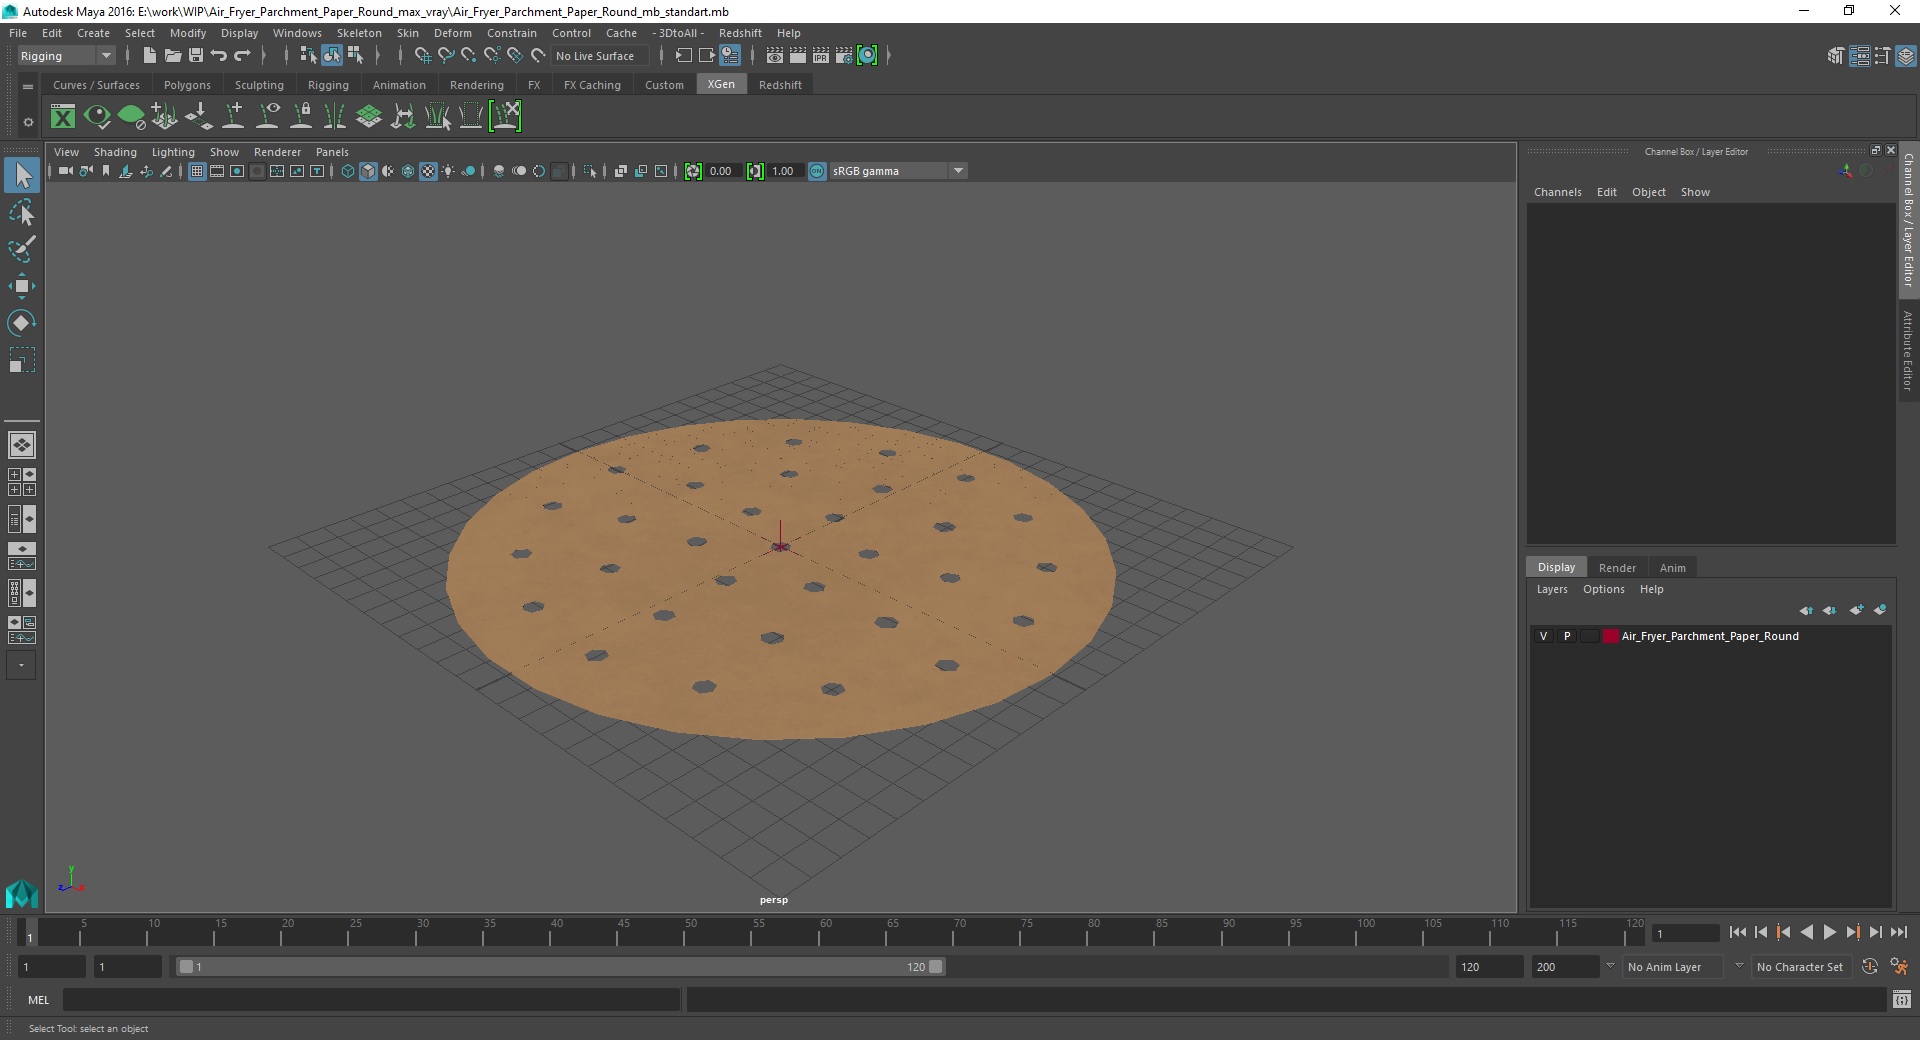
Task: Expand the bottom layout shortcut arrow box
Action: 21,665
